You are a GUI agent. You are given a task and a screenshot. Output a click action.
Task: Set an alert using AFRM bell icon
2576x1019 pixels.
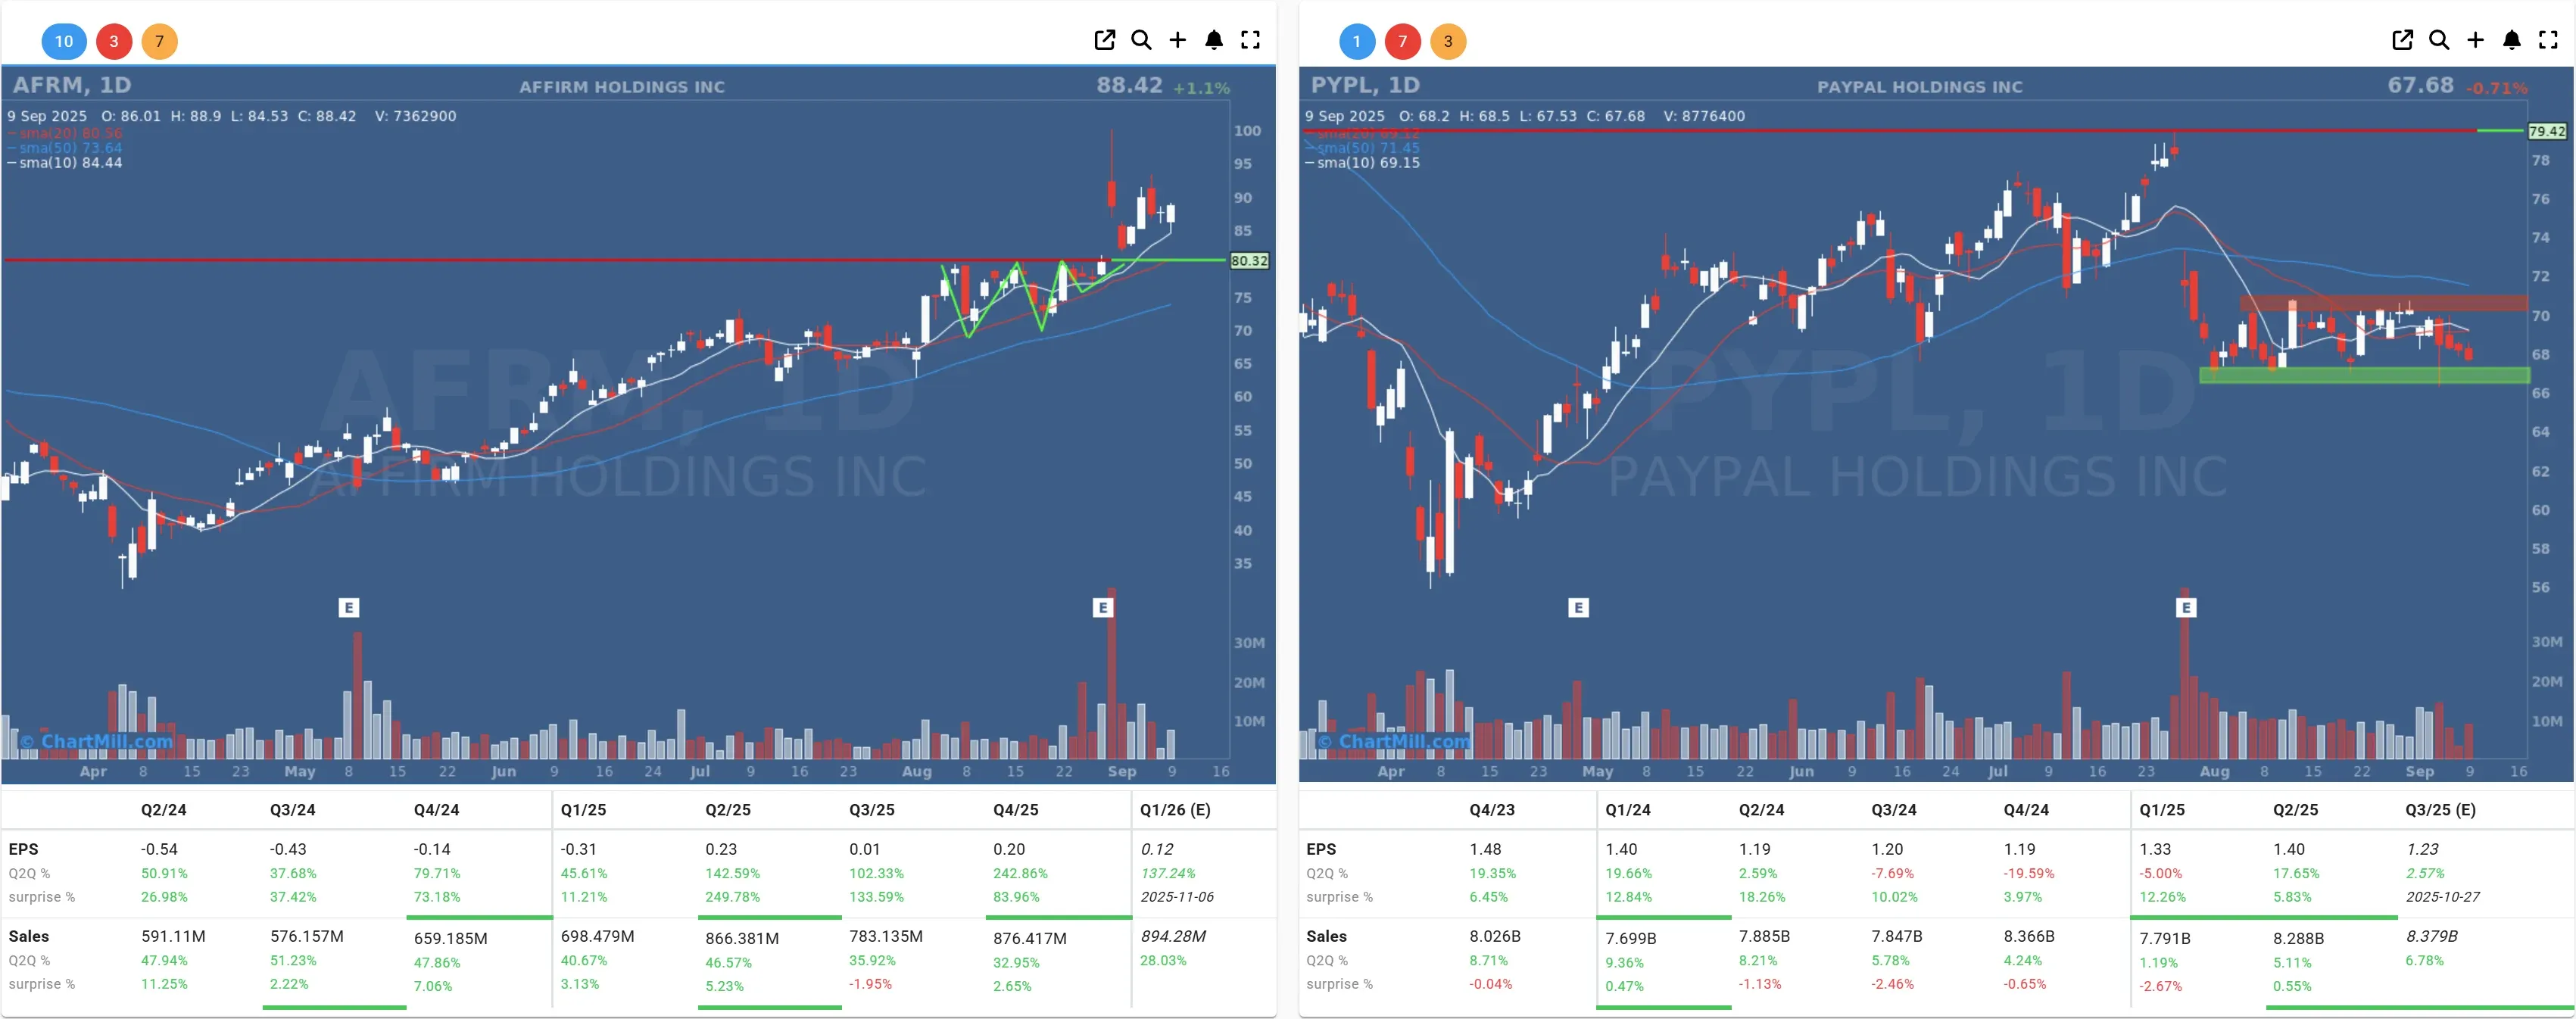pos(1214,40)
